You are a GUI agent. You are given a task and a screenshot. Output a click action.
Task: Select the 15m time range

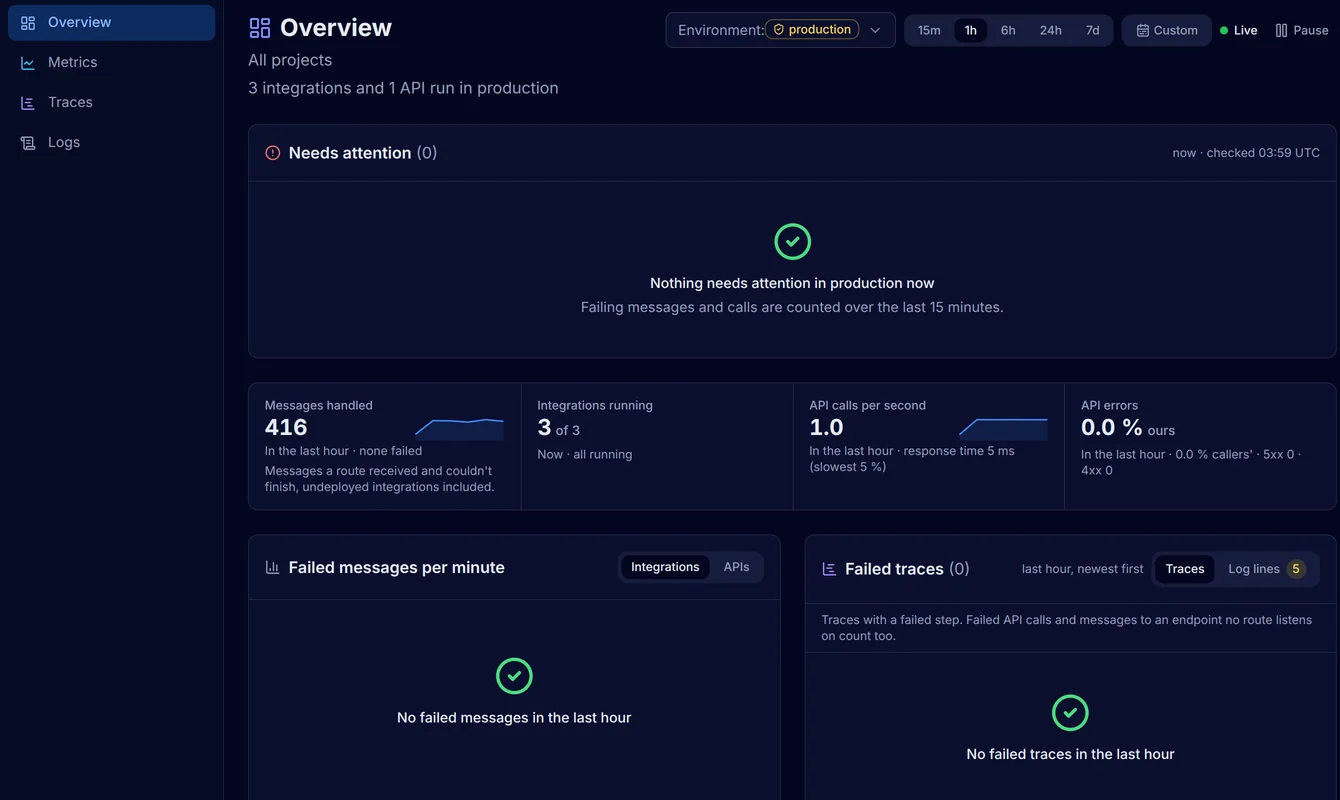929,30
